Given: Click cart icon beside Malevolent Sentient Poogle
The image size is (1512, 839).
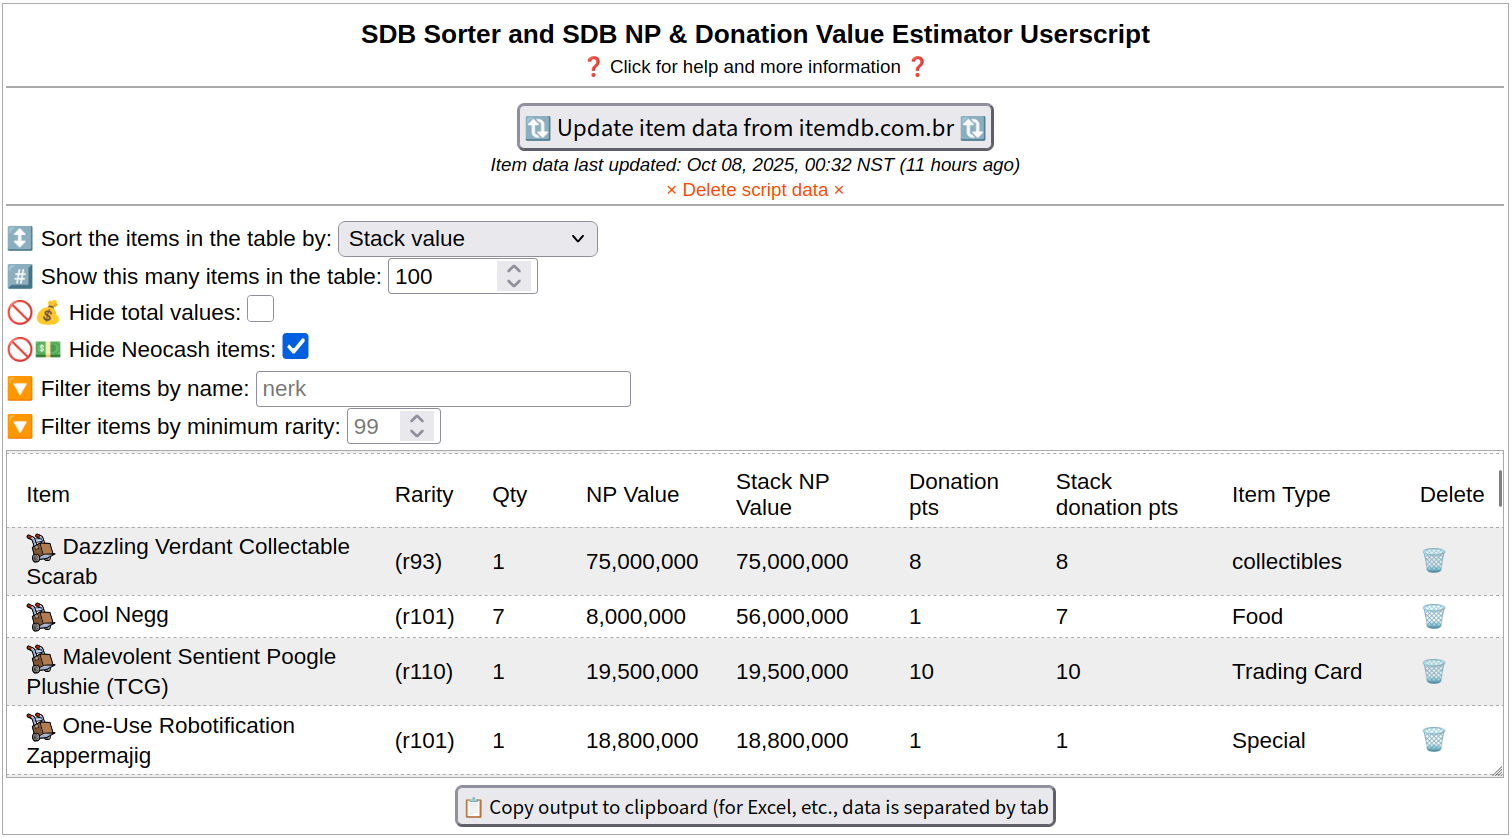Looking at the screenshot, I should click(41, 658).
